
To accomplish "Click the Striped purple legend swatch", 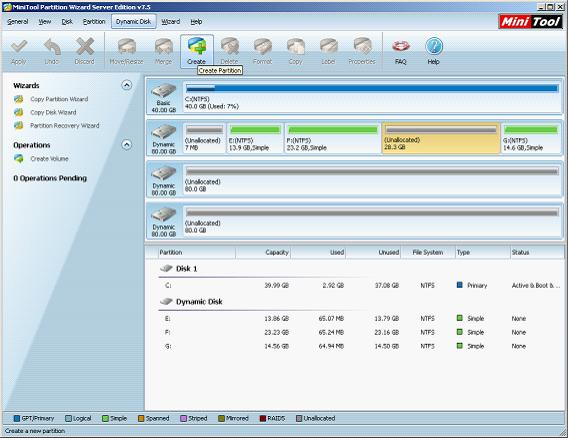I will pos(183,418).
